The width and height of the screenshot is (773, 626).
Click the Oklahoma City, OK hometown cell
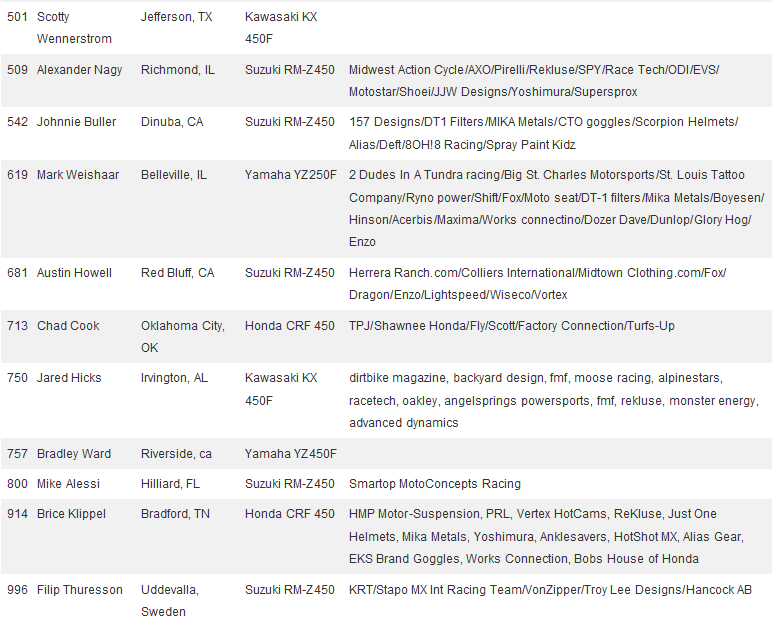pyautogui.click(x=182, y=336)
